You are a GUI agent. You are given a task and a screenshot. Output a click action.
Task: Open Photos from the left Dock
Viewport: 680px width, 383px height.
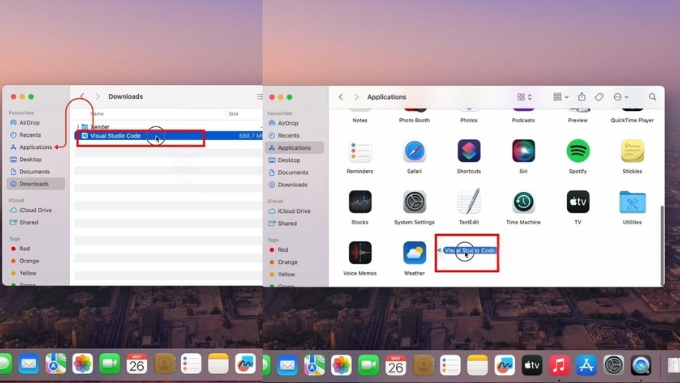click(x=82, y=363)
